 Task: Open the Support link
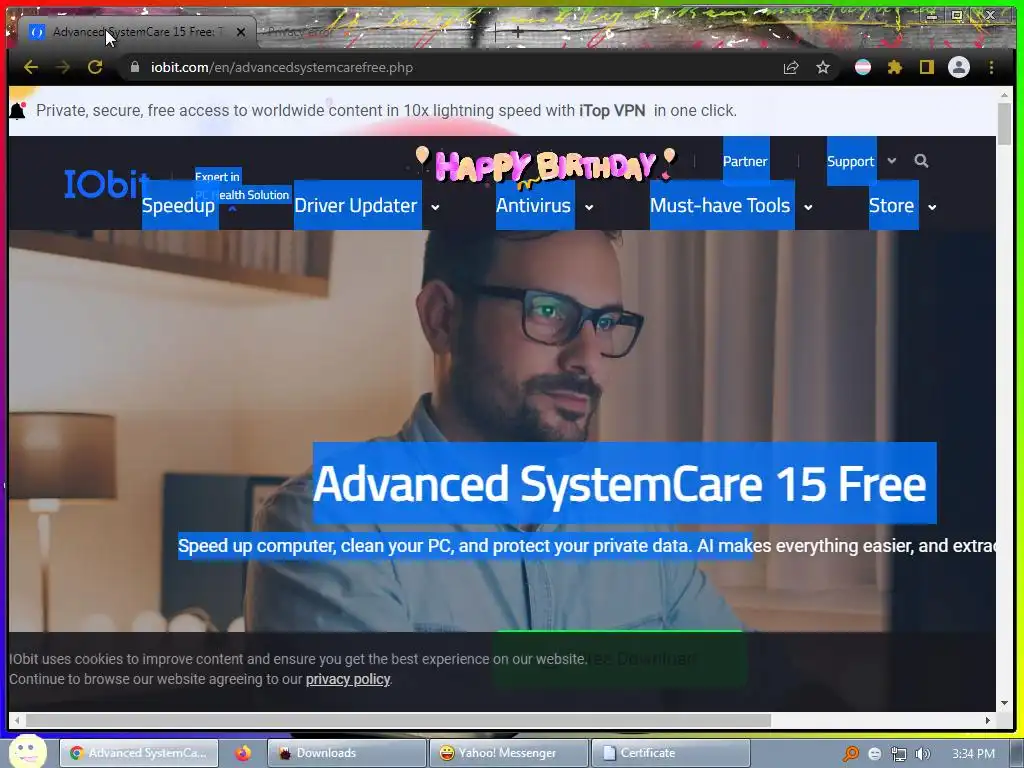pos(850,161)
